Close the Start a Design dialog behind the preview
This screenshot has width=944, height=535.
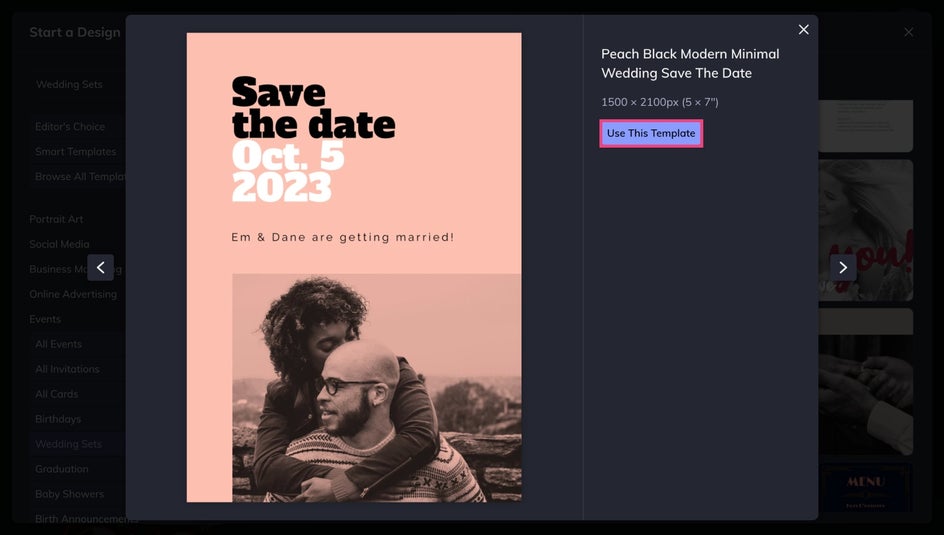point(908,32)
